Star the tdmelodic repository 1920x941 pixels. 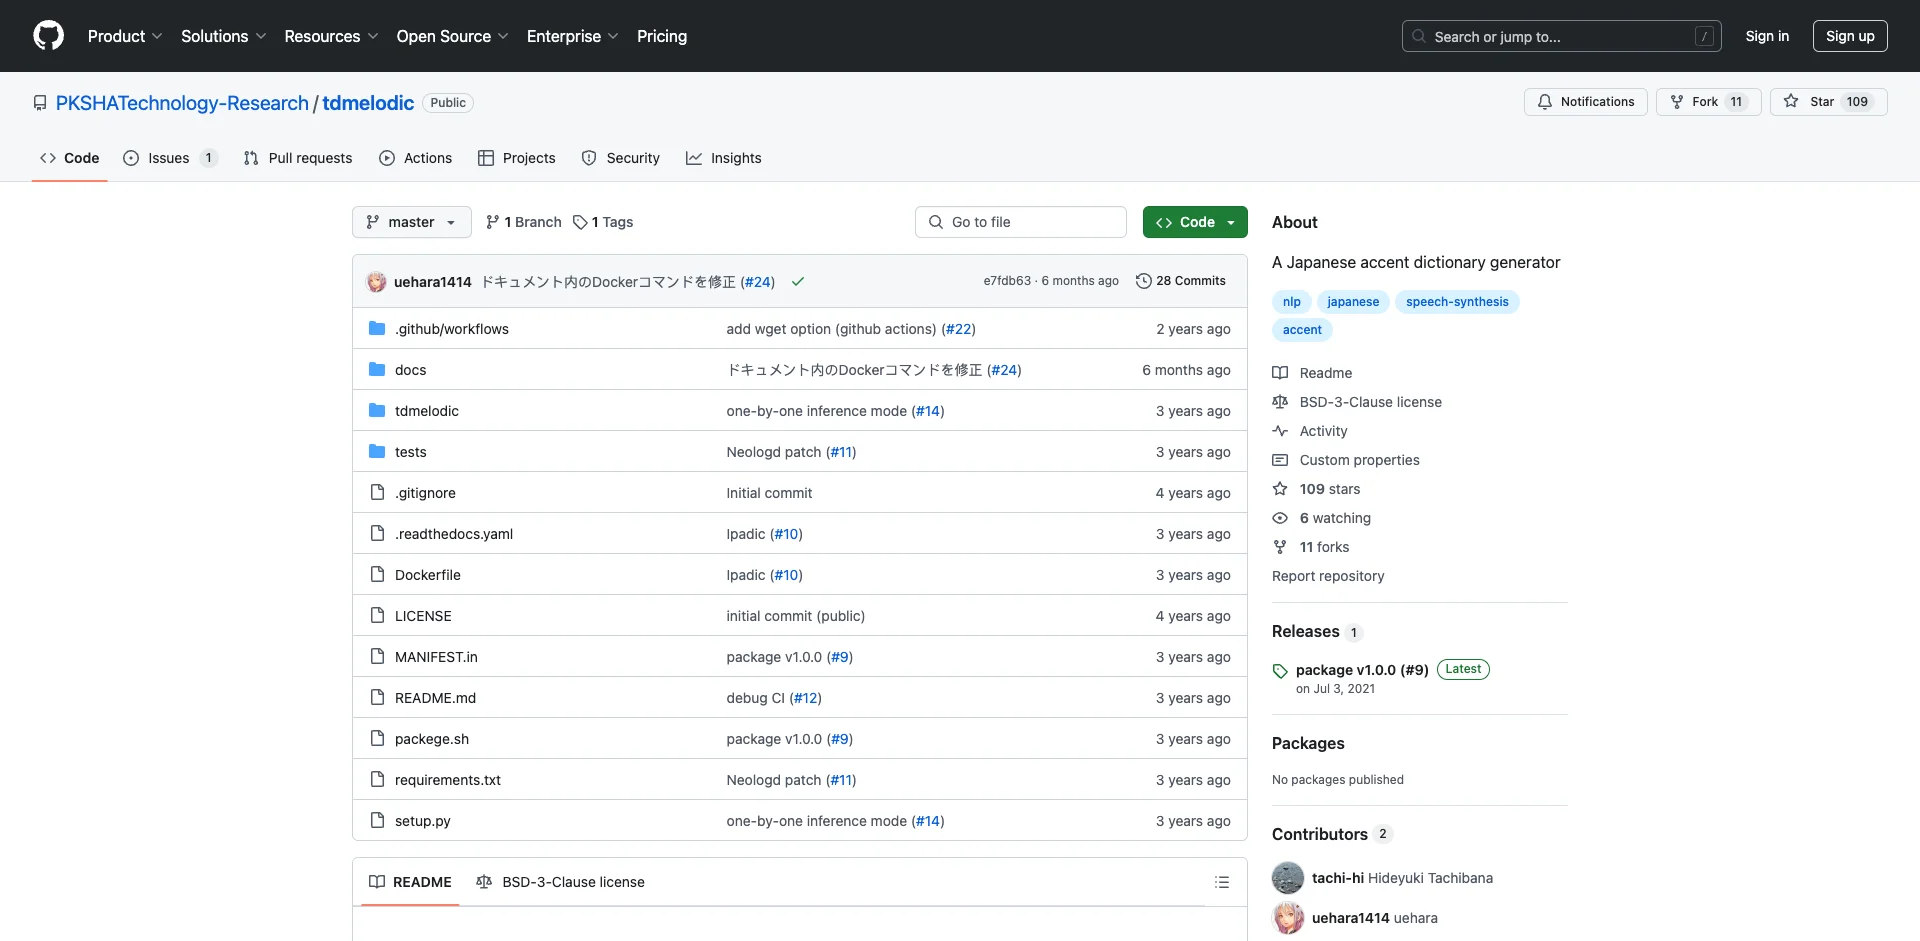coord(1828,102)
